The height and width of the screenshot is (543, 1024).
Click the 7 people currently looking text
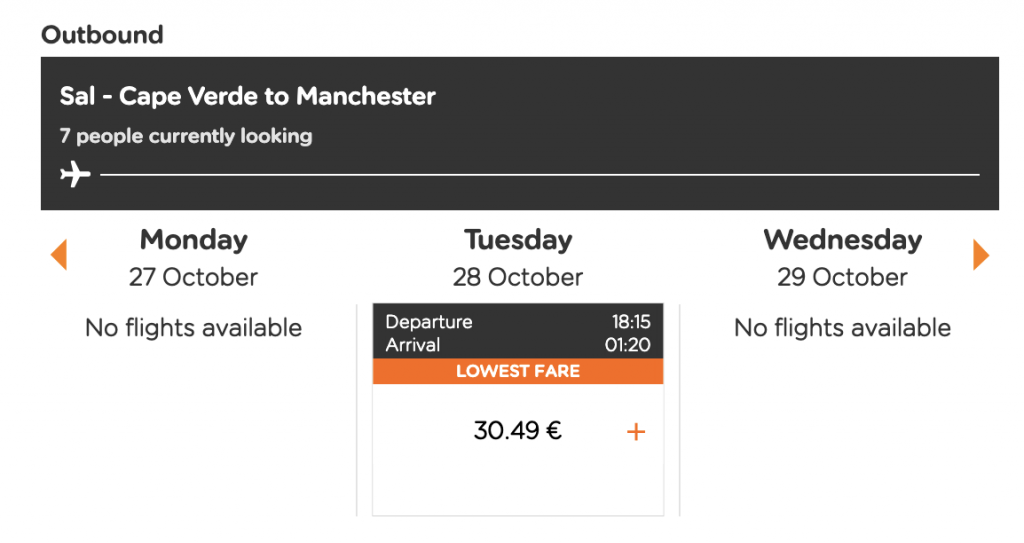coord(186,136)
